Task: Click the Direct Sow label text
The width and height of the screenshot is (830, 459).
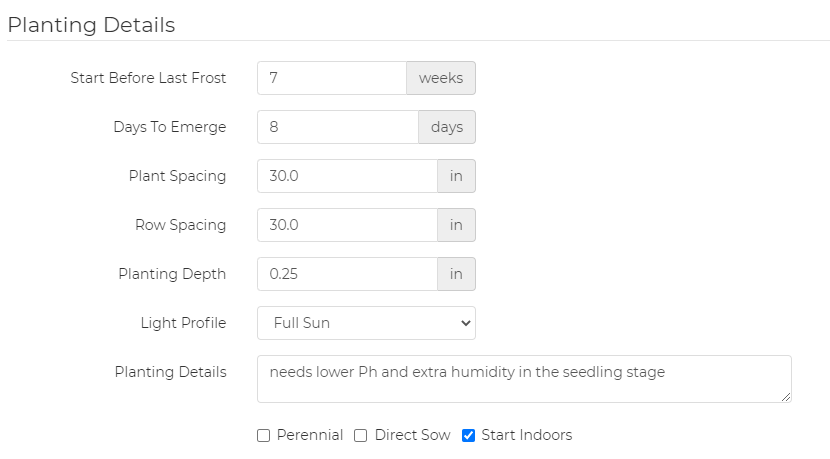Action: point(412,435)
